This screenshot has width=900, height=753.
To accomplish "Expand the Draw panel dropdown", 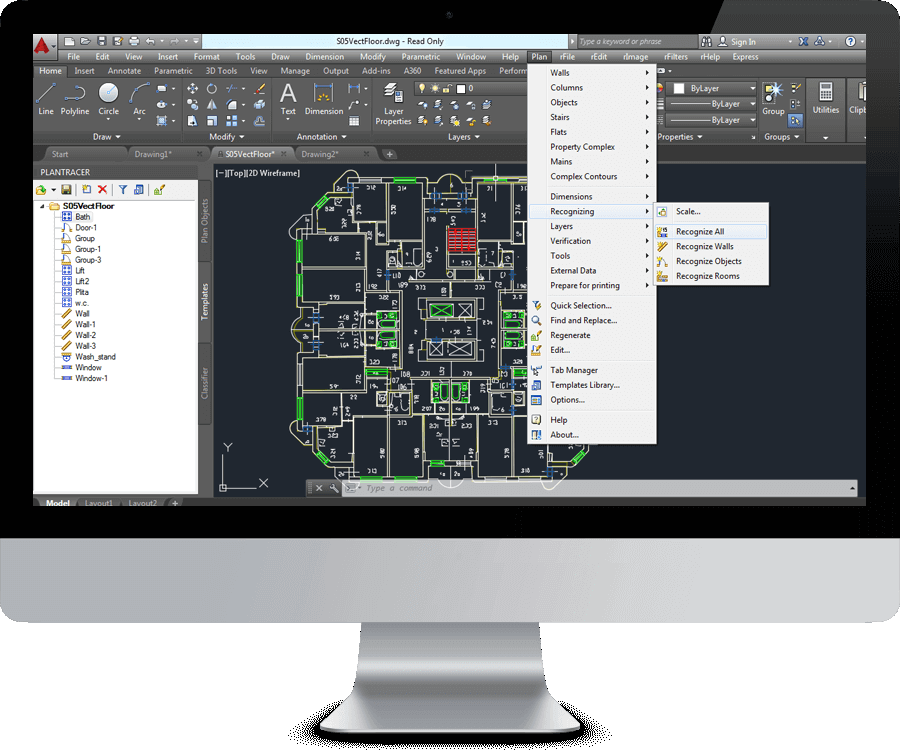I will coord(108,137).
